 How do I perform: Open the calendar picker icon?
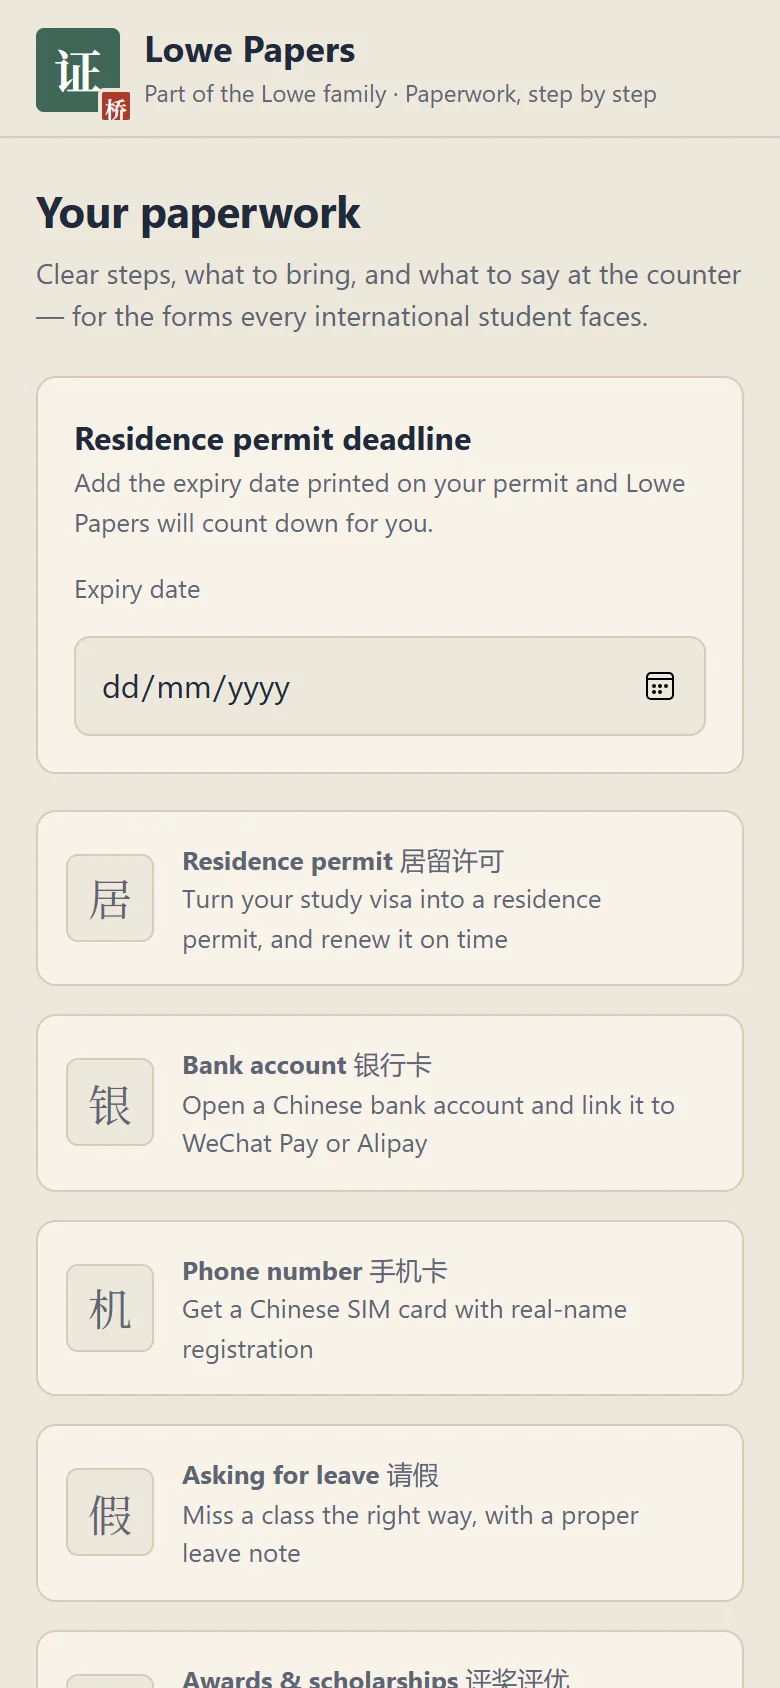[660, 686]
